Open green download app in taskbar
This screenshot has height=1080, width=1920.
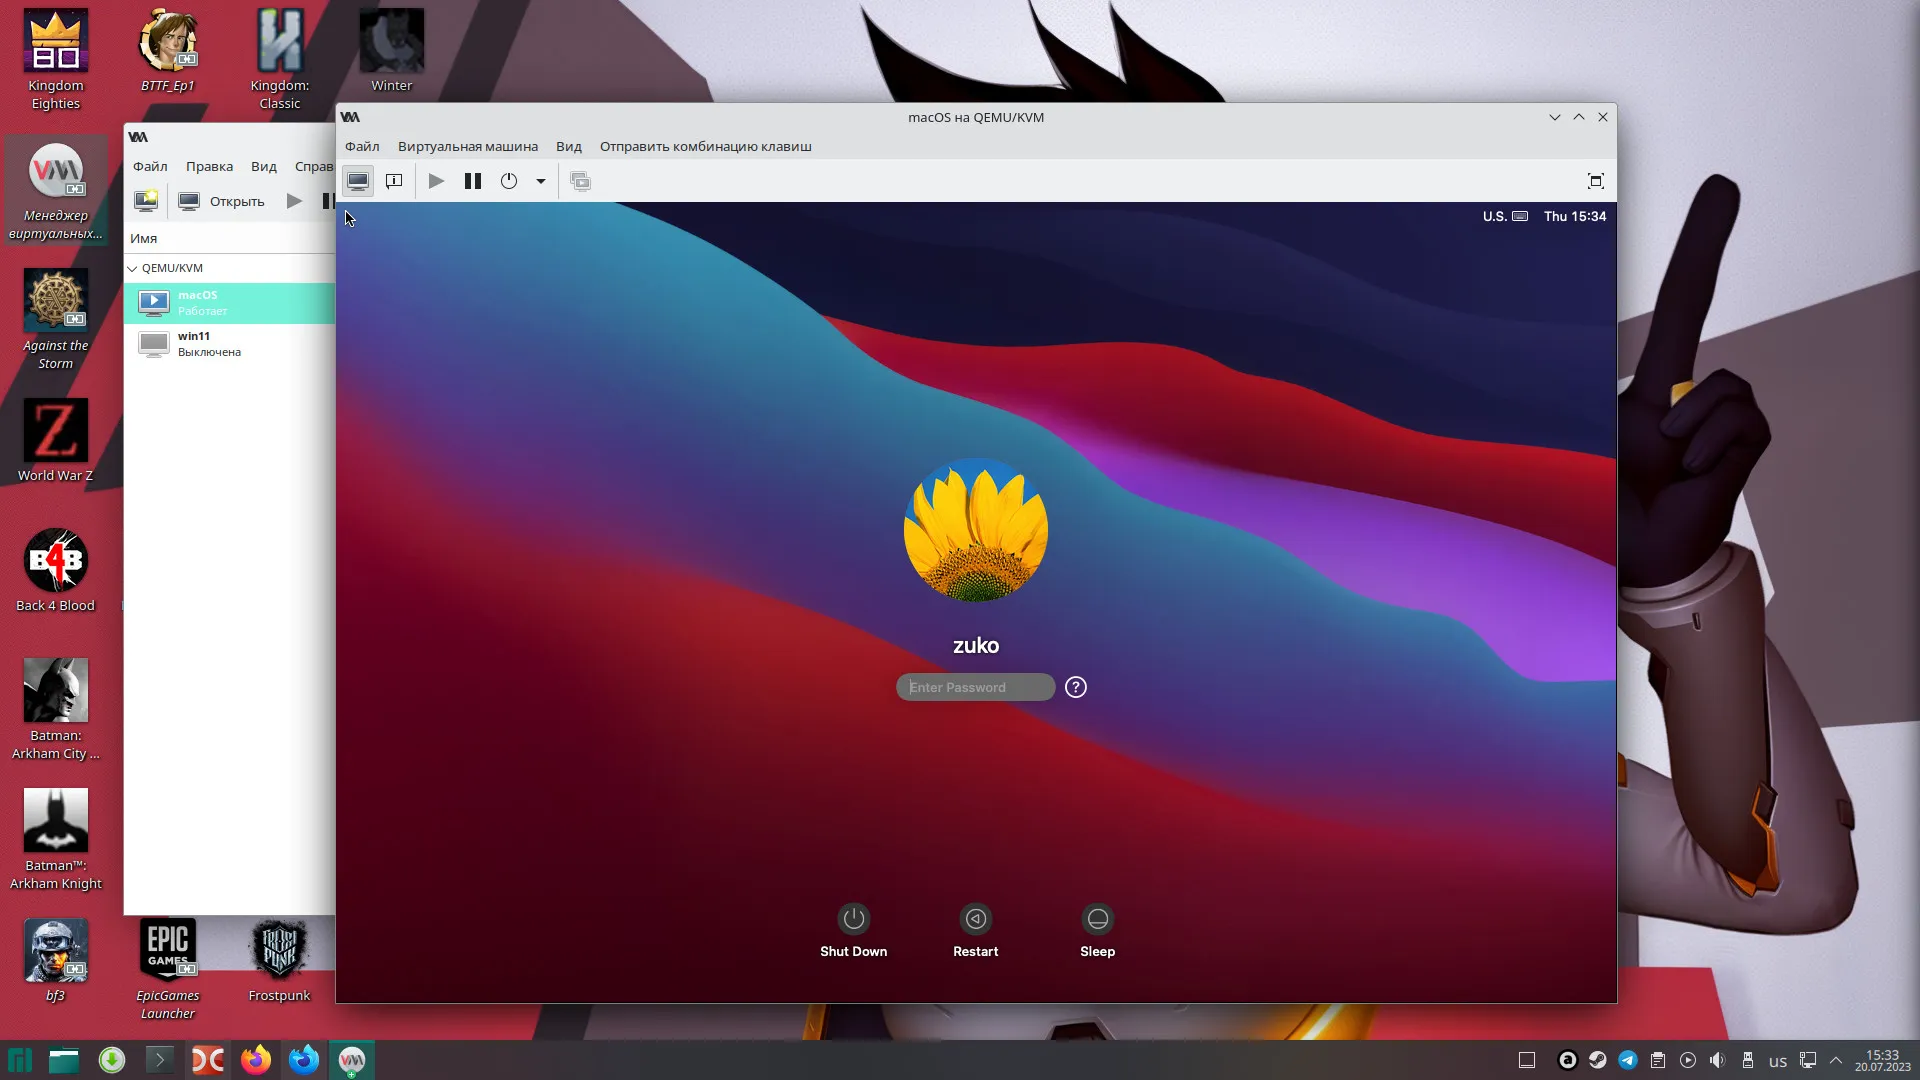point(112,1060)
